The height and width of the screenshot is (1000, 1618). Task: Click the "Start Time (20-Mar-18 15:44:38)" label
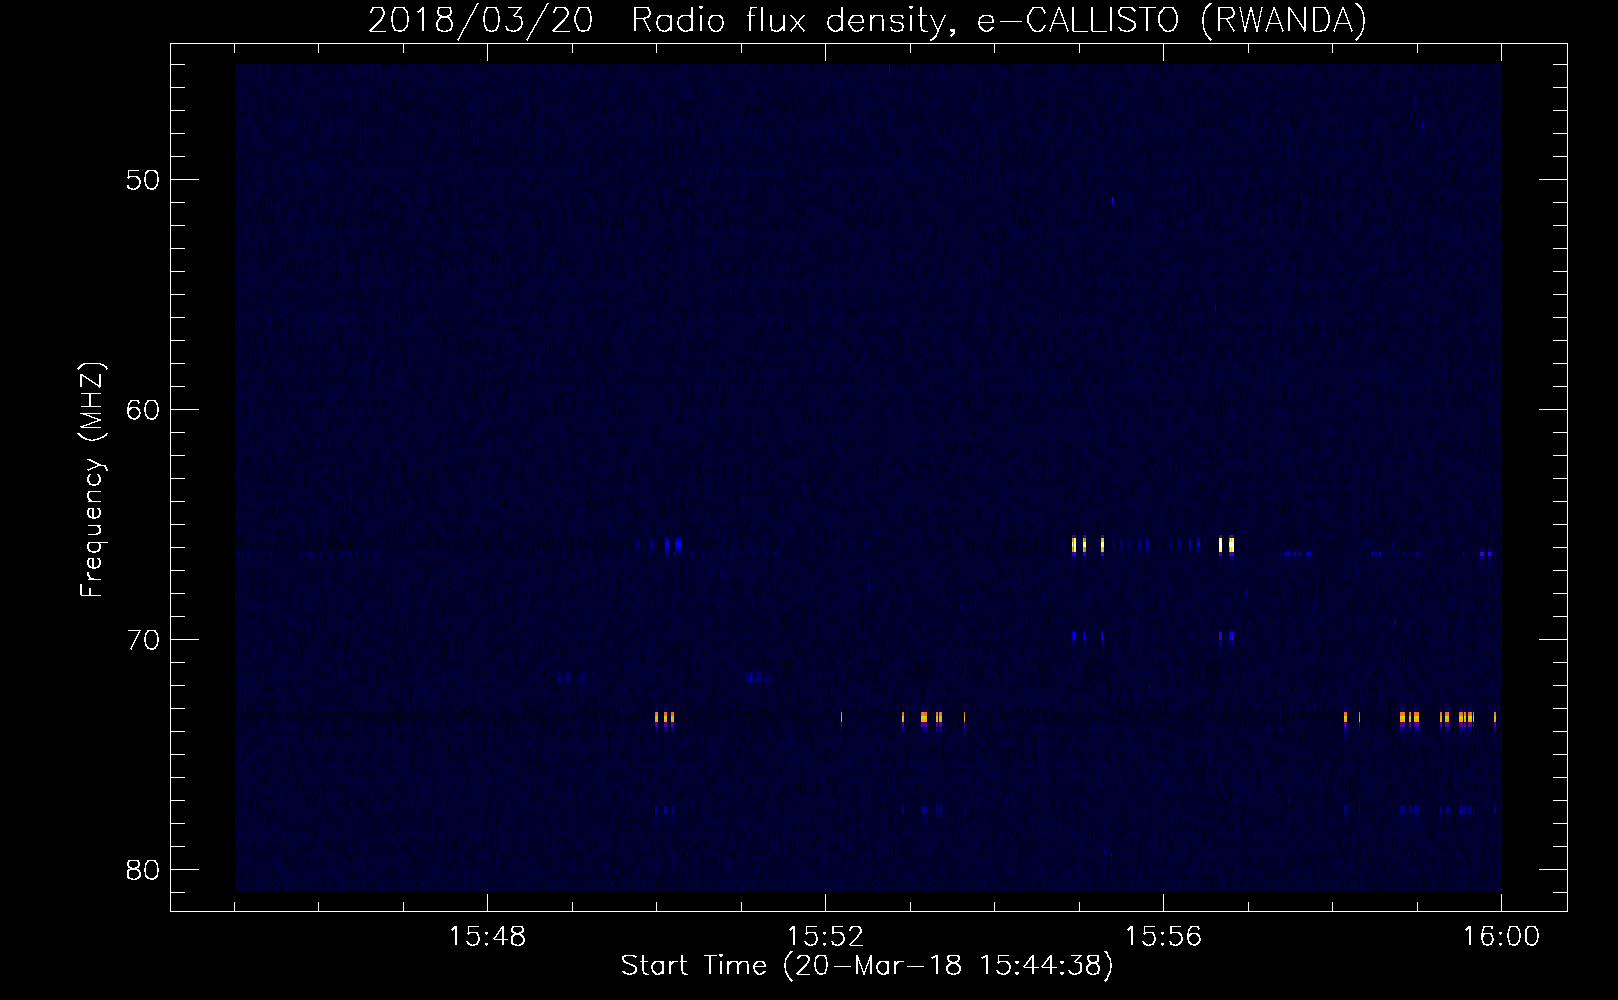tap(867, 966)
